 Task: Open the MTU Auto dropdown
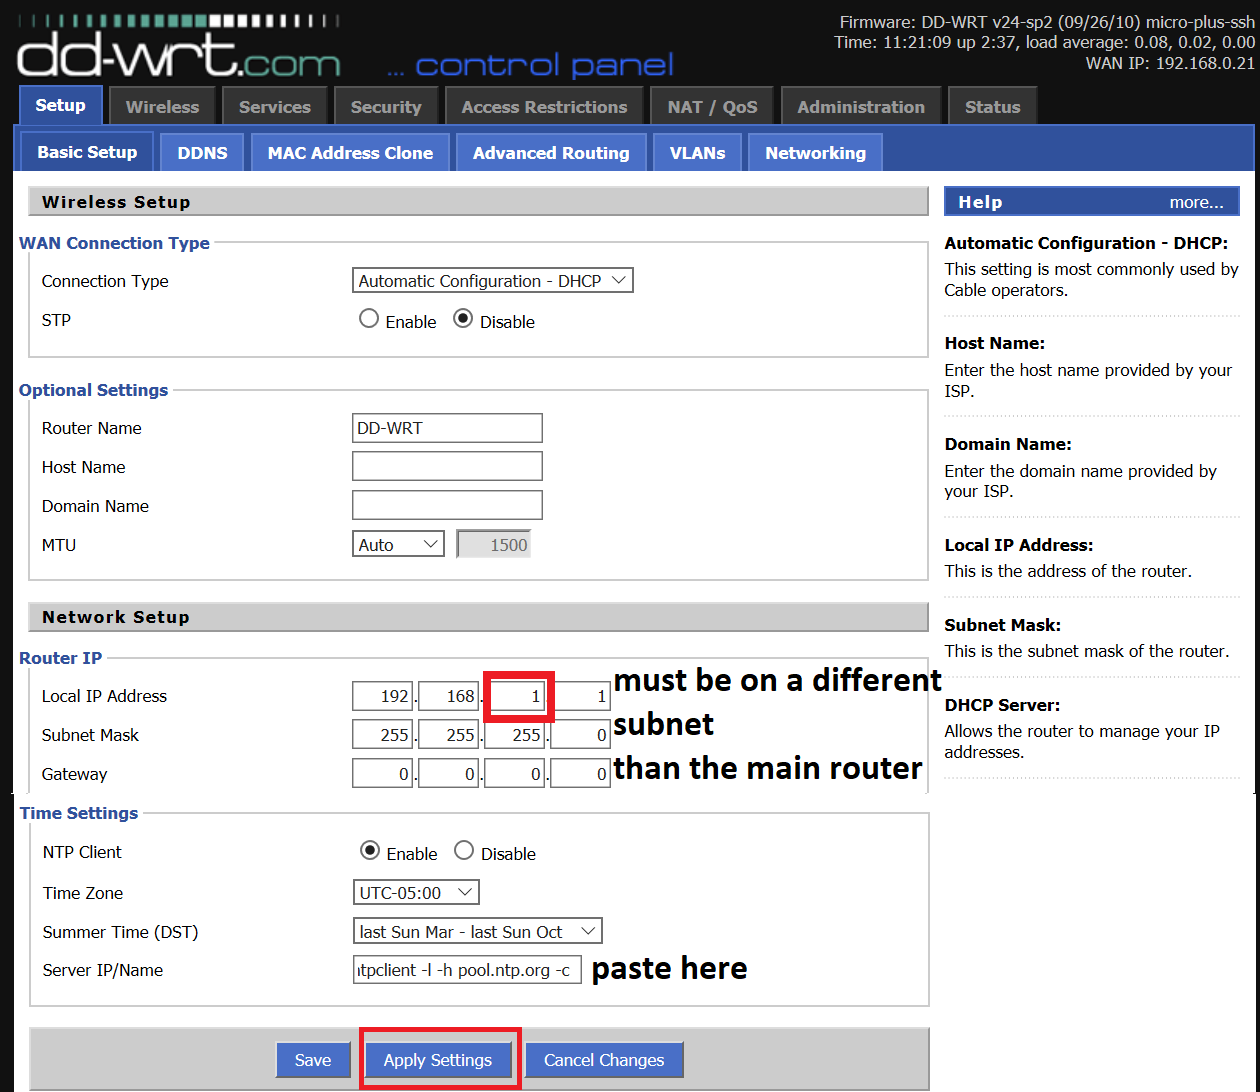(398, 544)
